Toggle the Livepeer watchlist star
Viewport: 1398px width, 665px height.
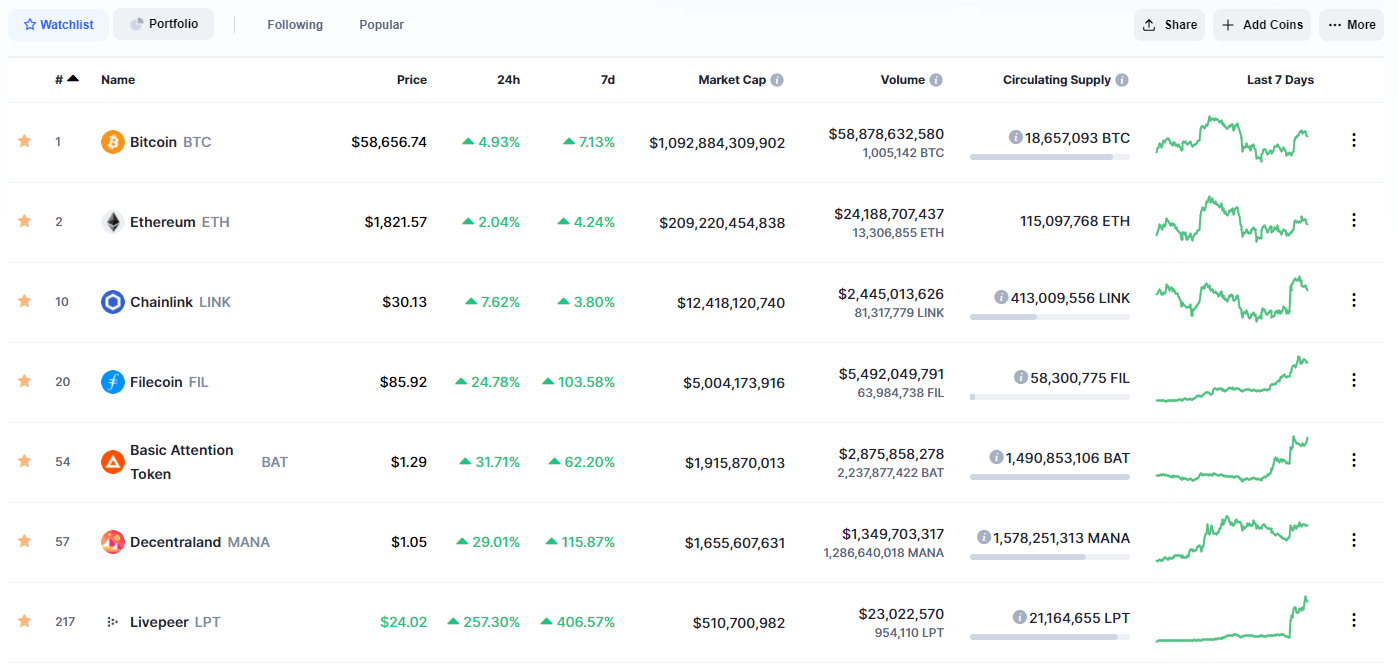25,621
